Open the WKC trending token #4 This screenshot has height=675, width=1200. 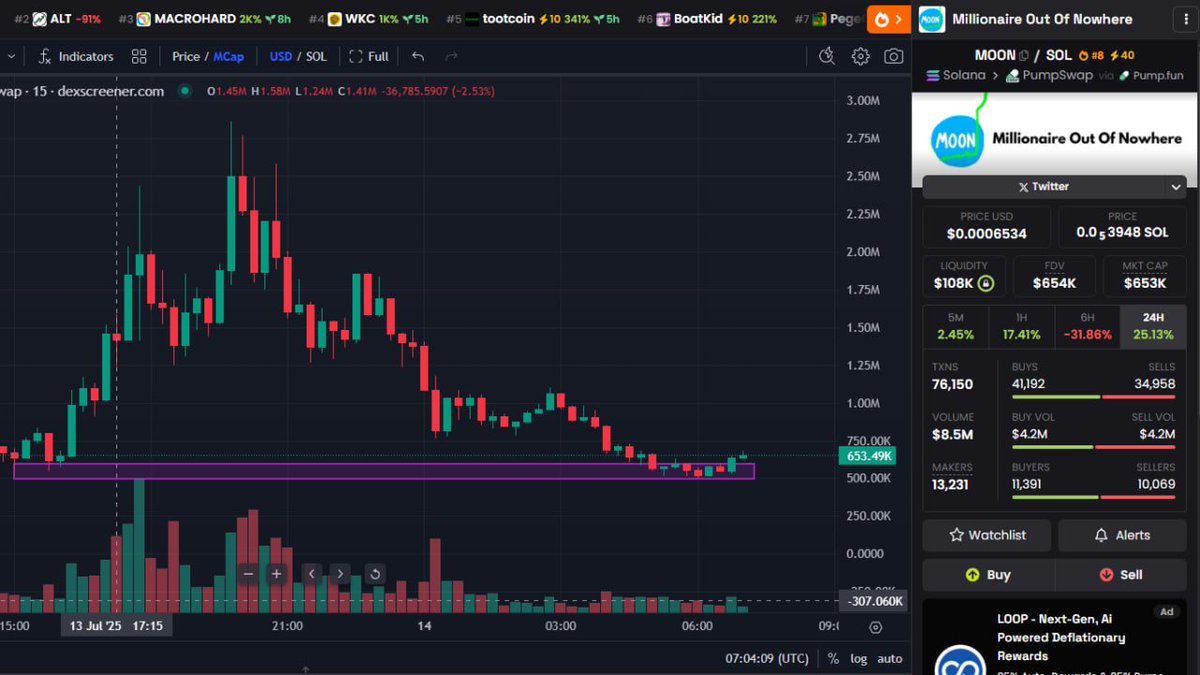[368, 19]
